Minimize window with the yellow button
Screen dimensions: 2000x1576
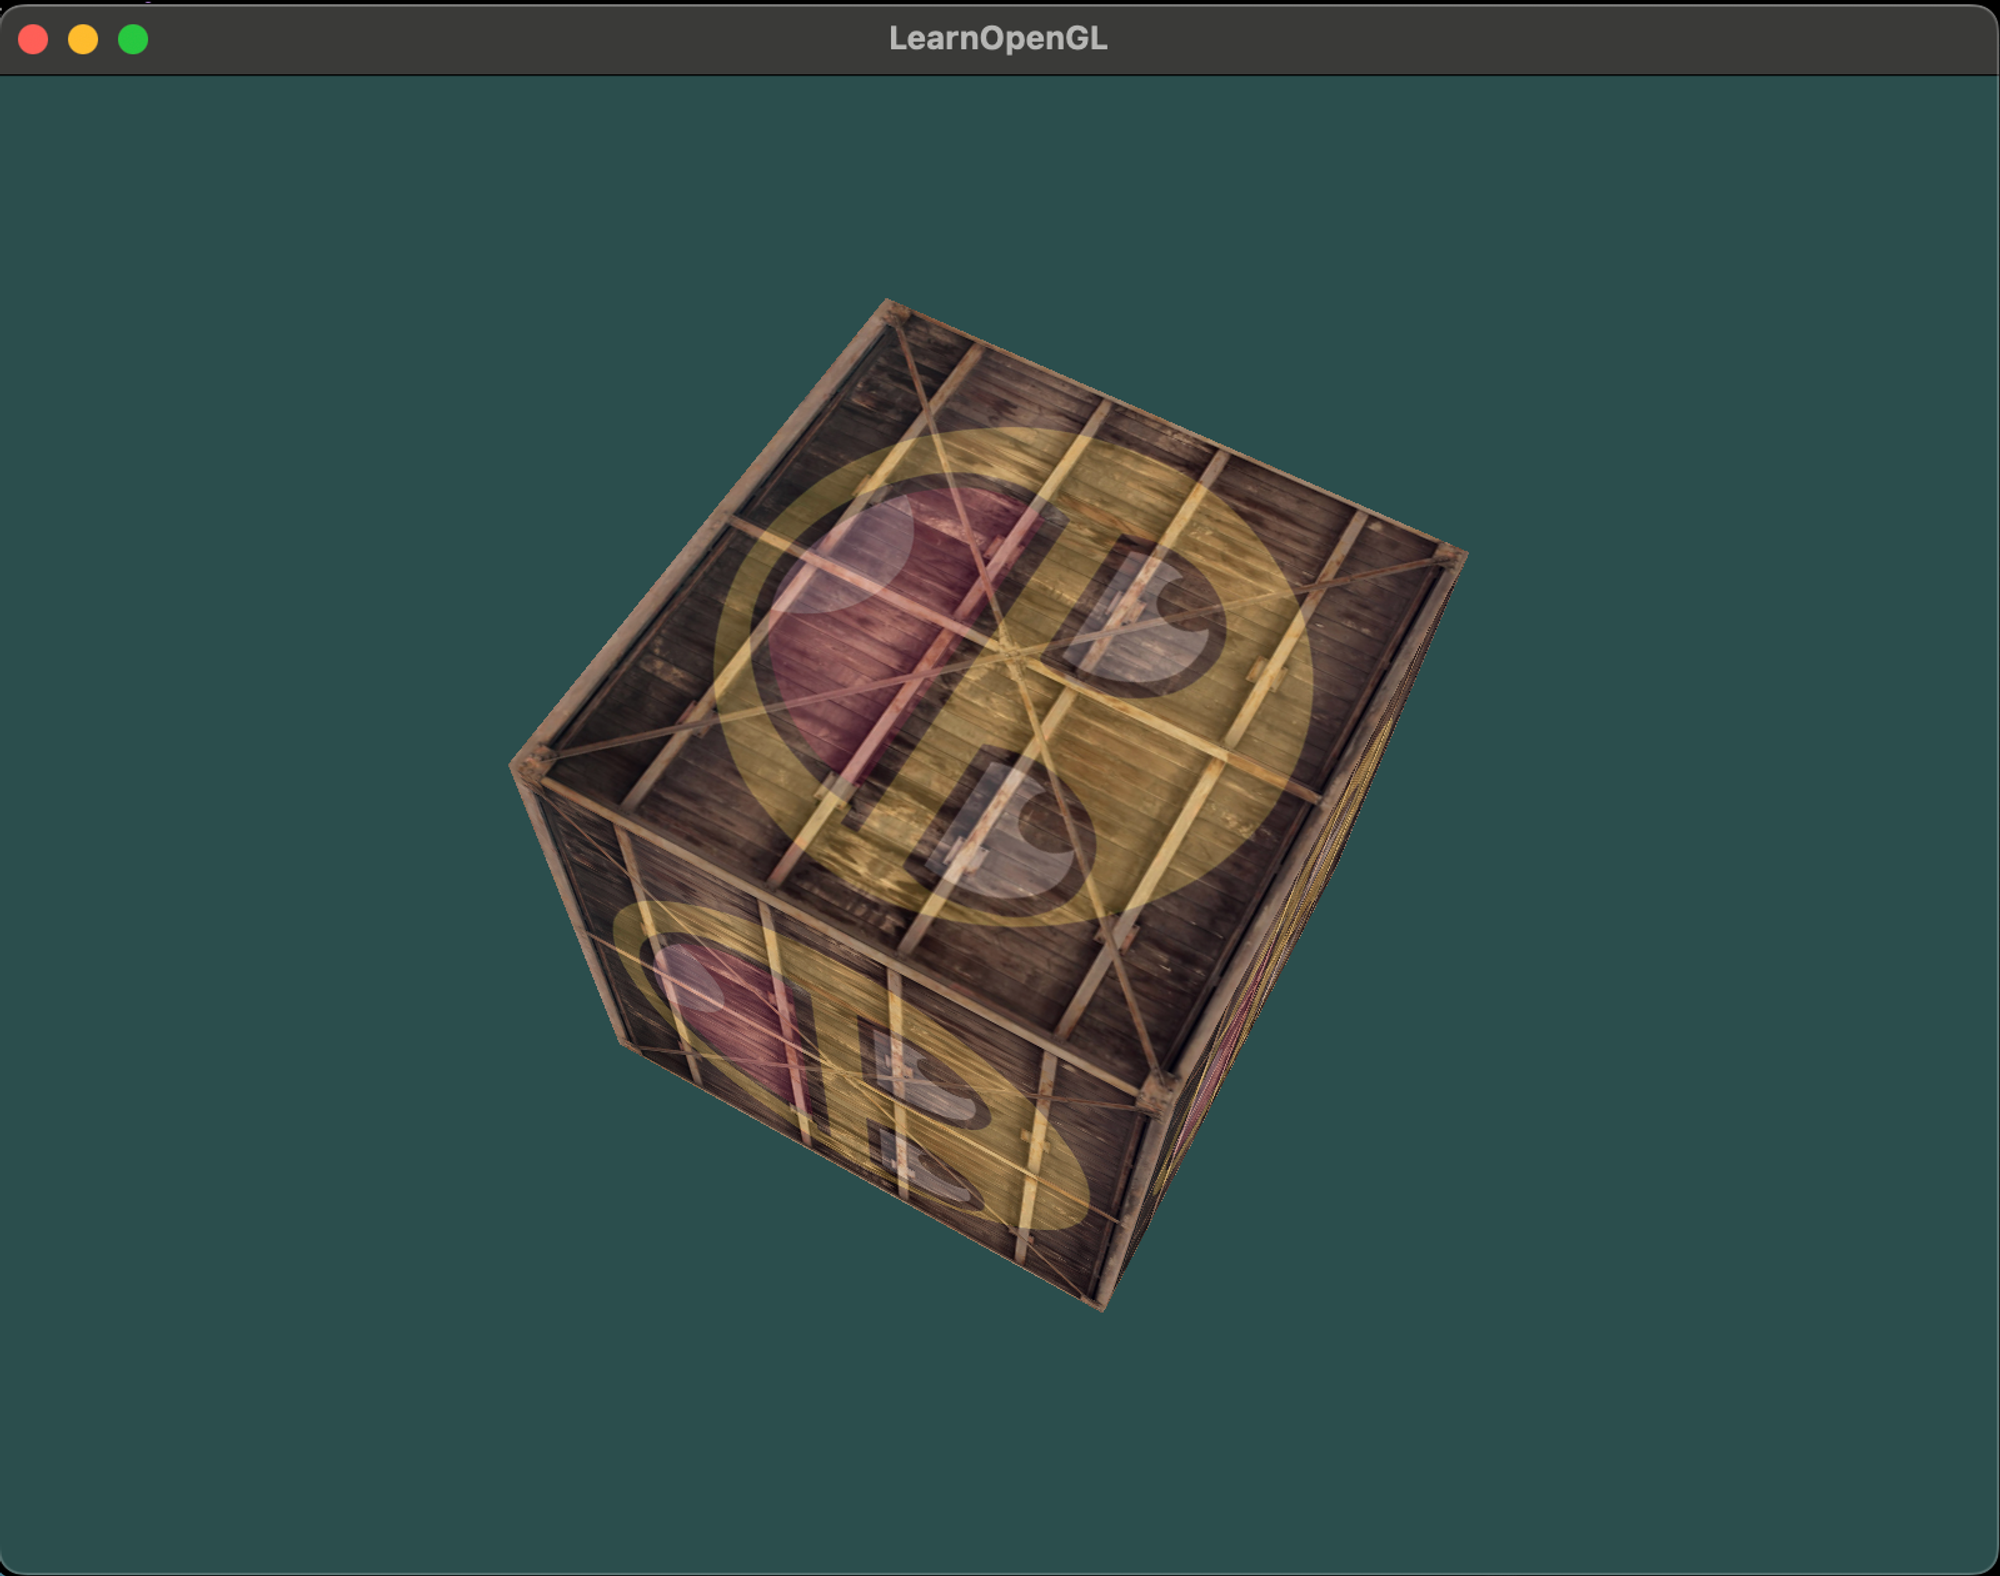tap(83, 39)
